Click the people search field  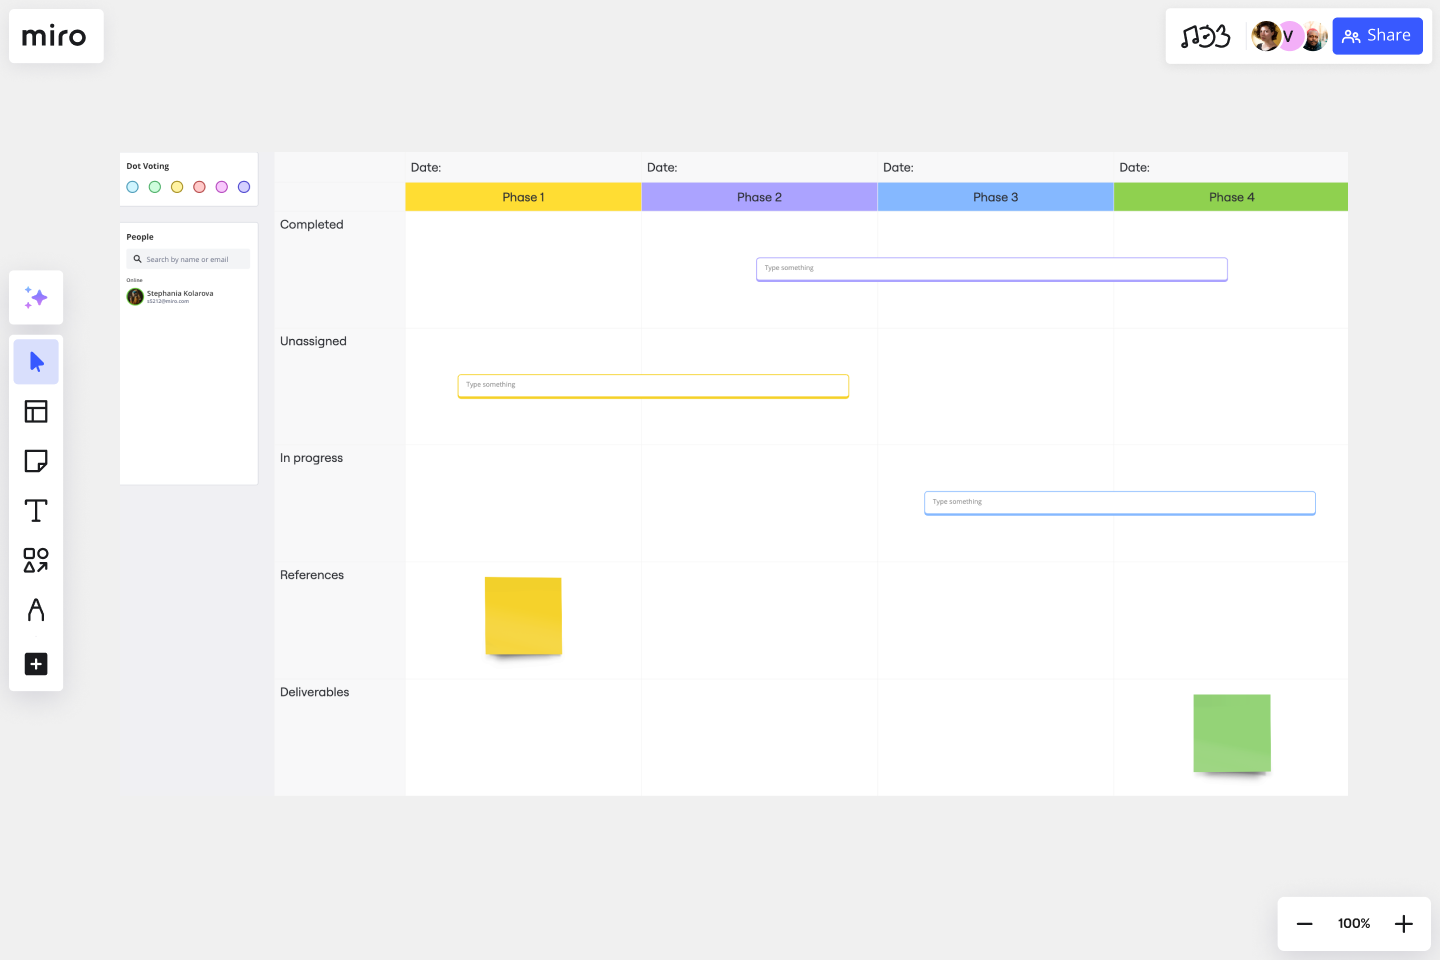[188, 258]
